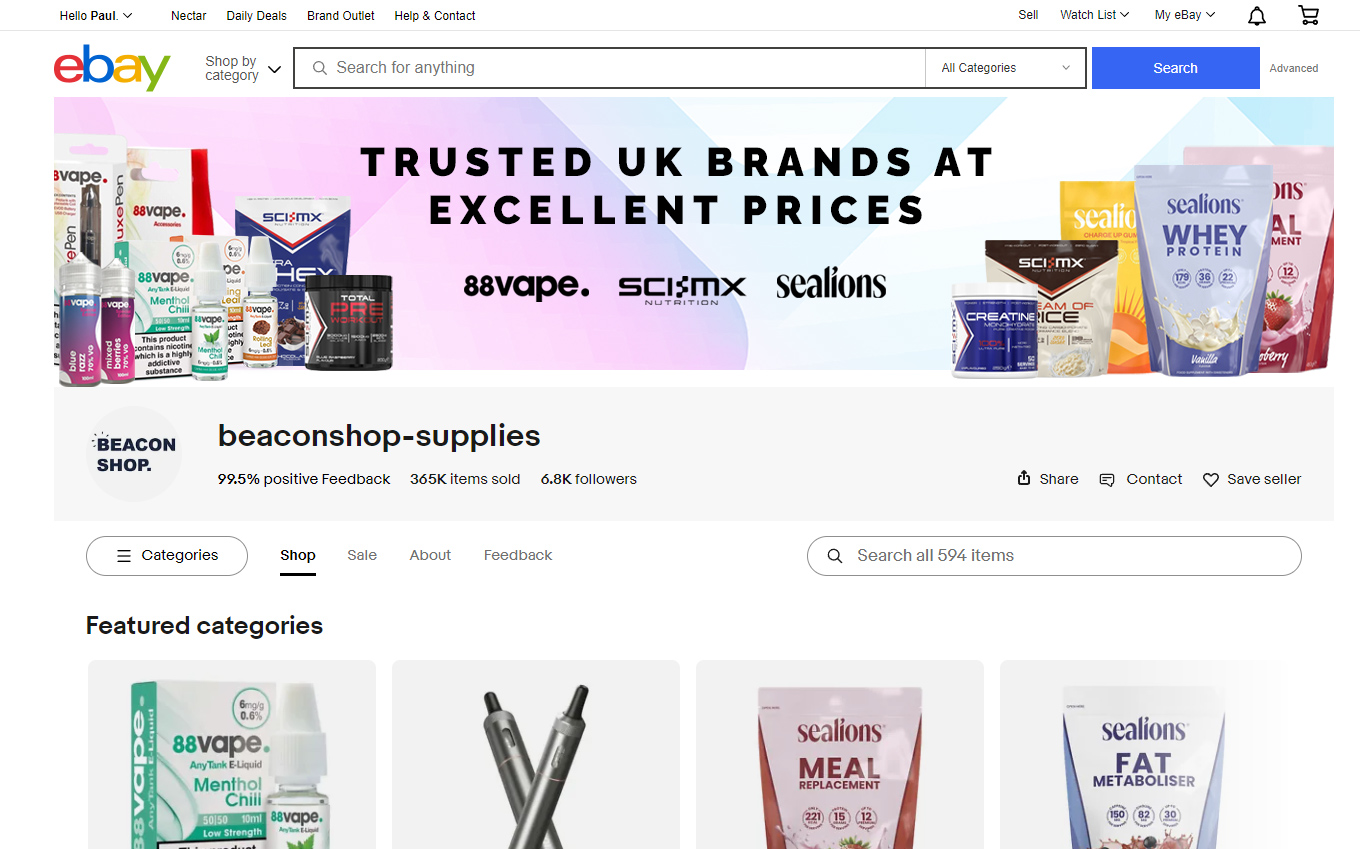Open the notifications bell icon

pos(1257,15)
